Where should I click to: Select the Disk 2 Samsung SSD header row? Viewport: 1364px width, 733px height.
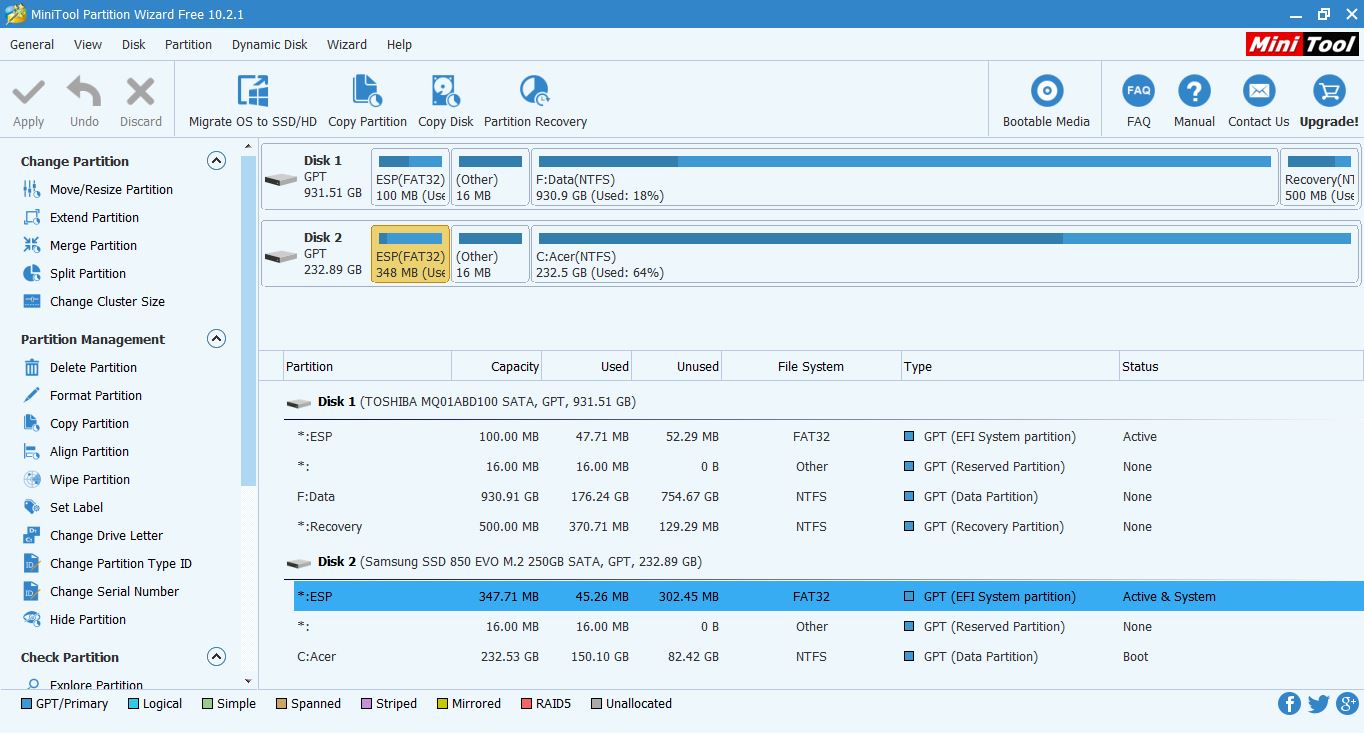click(x=823, y=561)
